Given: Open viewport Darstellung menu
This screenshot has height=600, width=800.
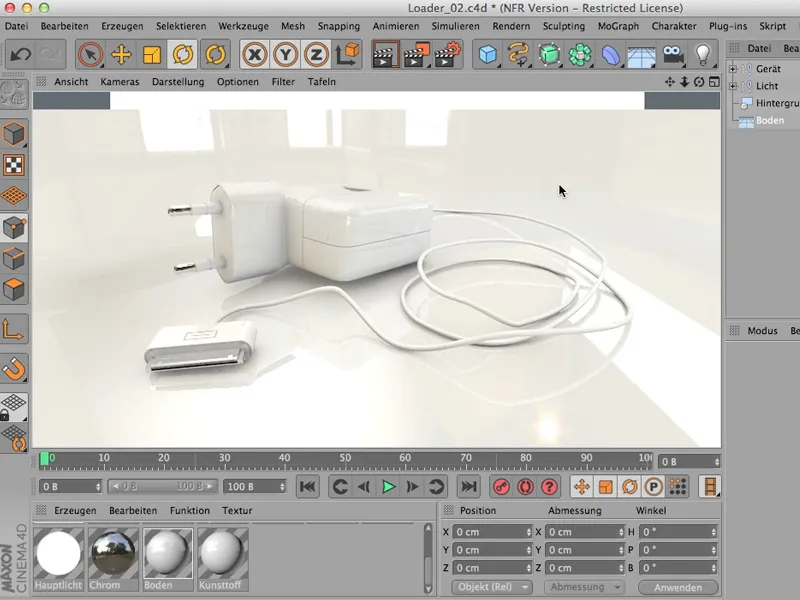Looking at the screenshot, I should tap(178, 82).
